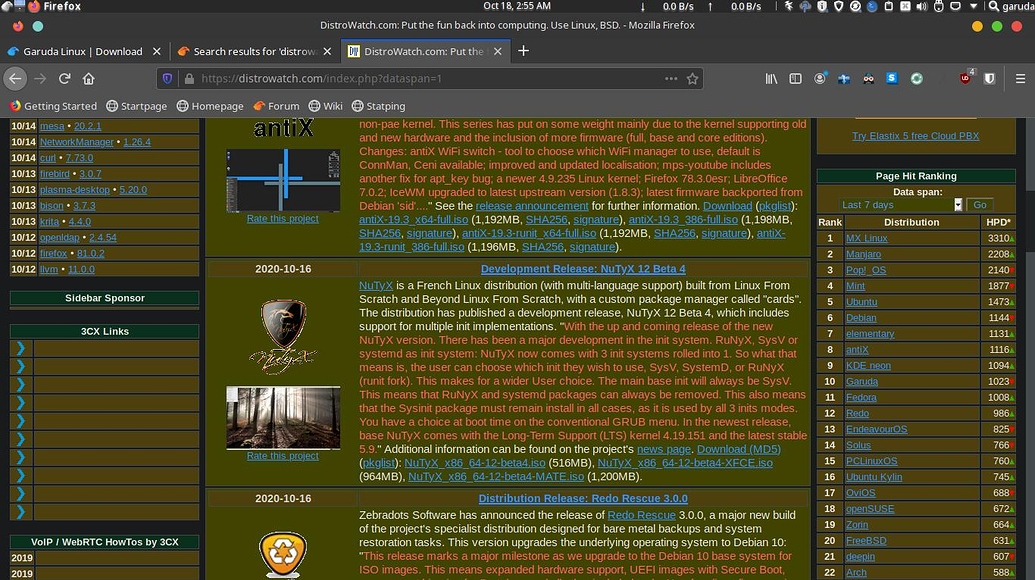Click the volume icon in the system tray
1035x580 pixels.
[921, 7]
